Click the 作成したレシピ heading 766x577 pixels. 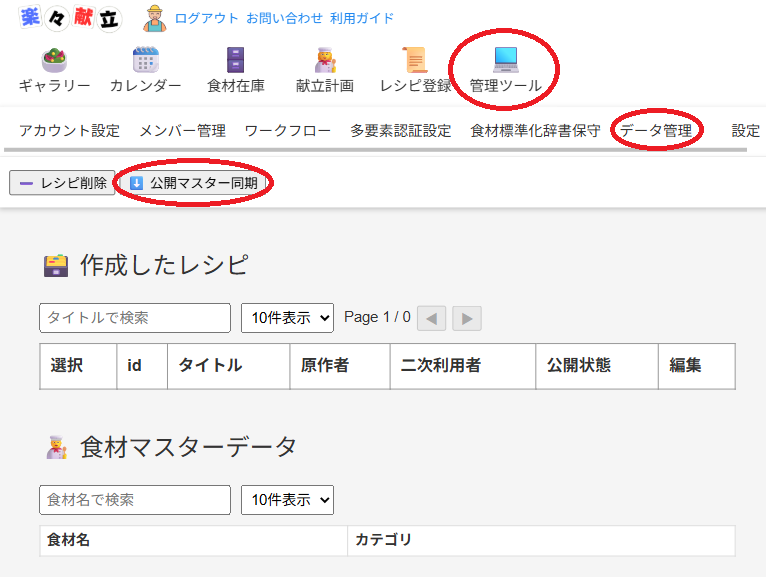165,265
